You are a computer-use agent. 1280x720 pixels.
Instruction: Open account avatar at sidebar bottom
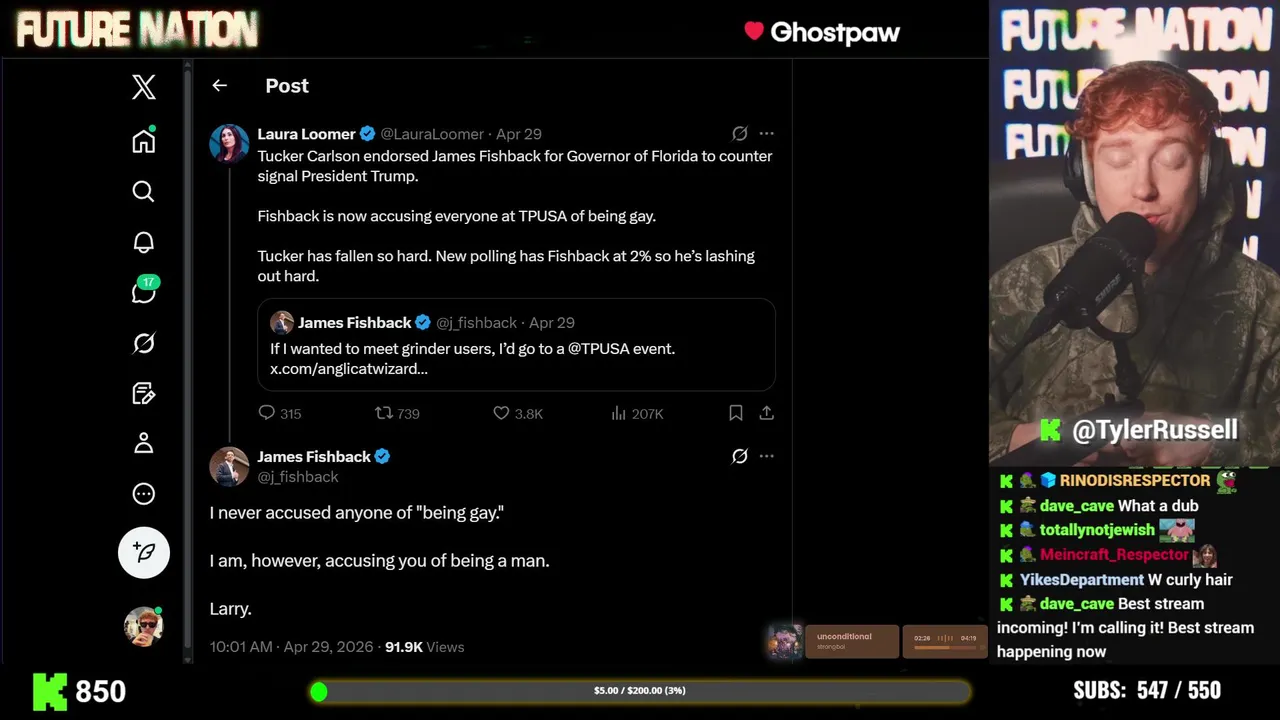pos(144,625)
